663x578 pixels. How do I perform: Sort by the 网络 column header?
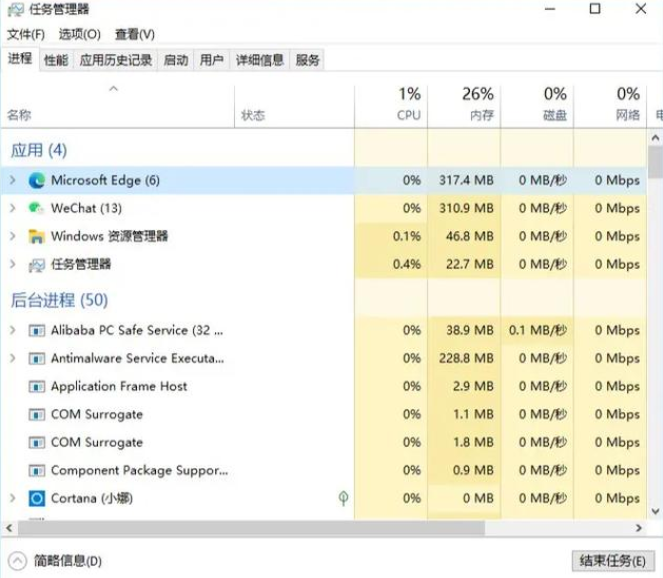coord(610,106)
